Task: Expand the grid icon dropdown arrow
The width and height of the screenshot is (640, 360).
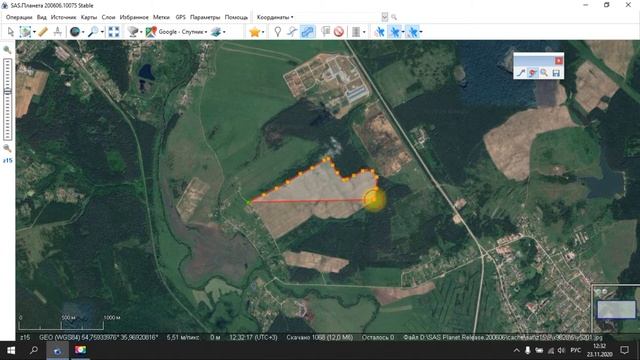Action: pyautogui.click(x=364, y=32)
